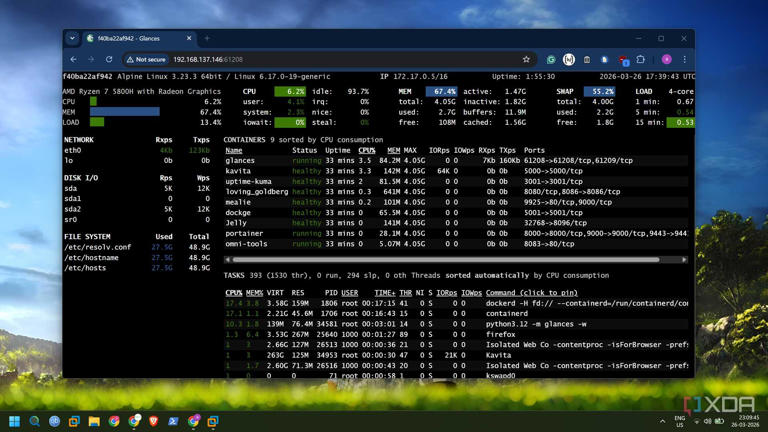Image resolution: width=768 pixels, height=432 pixels.
Task: Click the Windows Start button
Action: tap(15, 421)
